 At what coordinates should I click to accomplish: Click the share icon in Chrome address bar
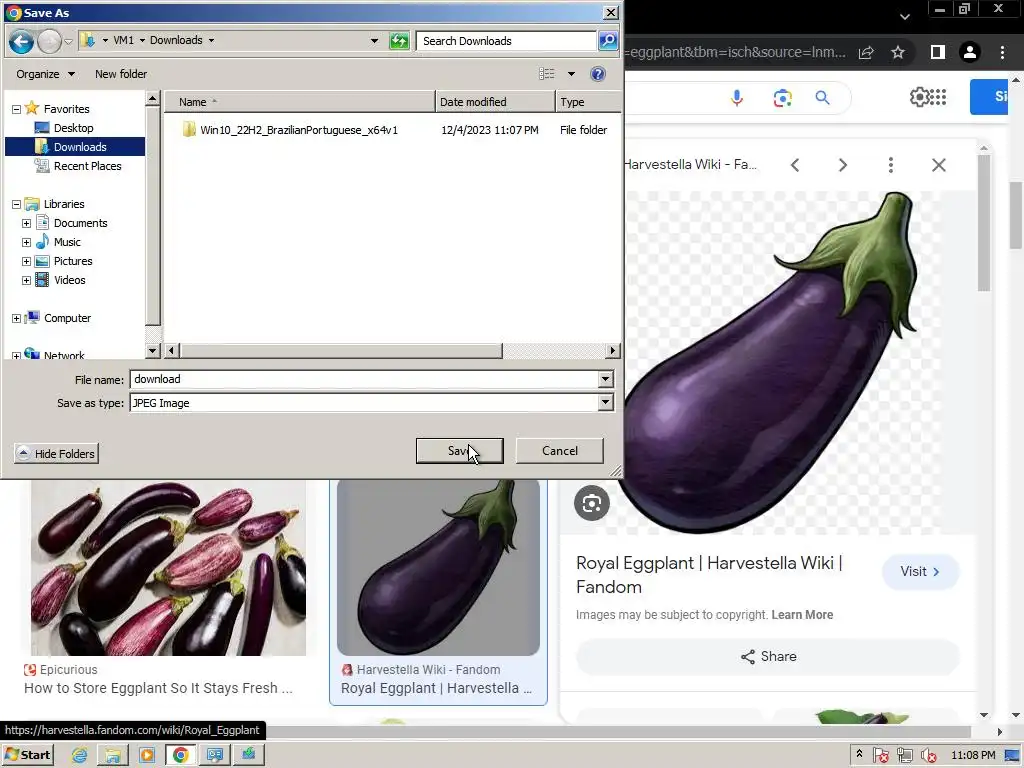click(866, 52)
